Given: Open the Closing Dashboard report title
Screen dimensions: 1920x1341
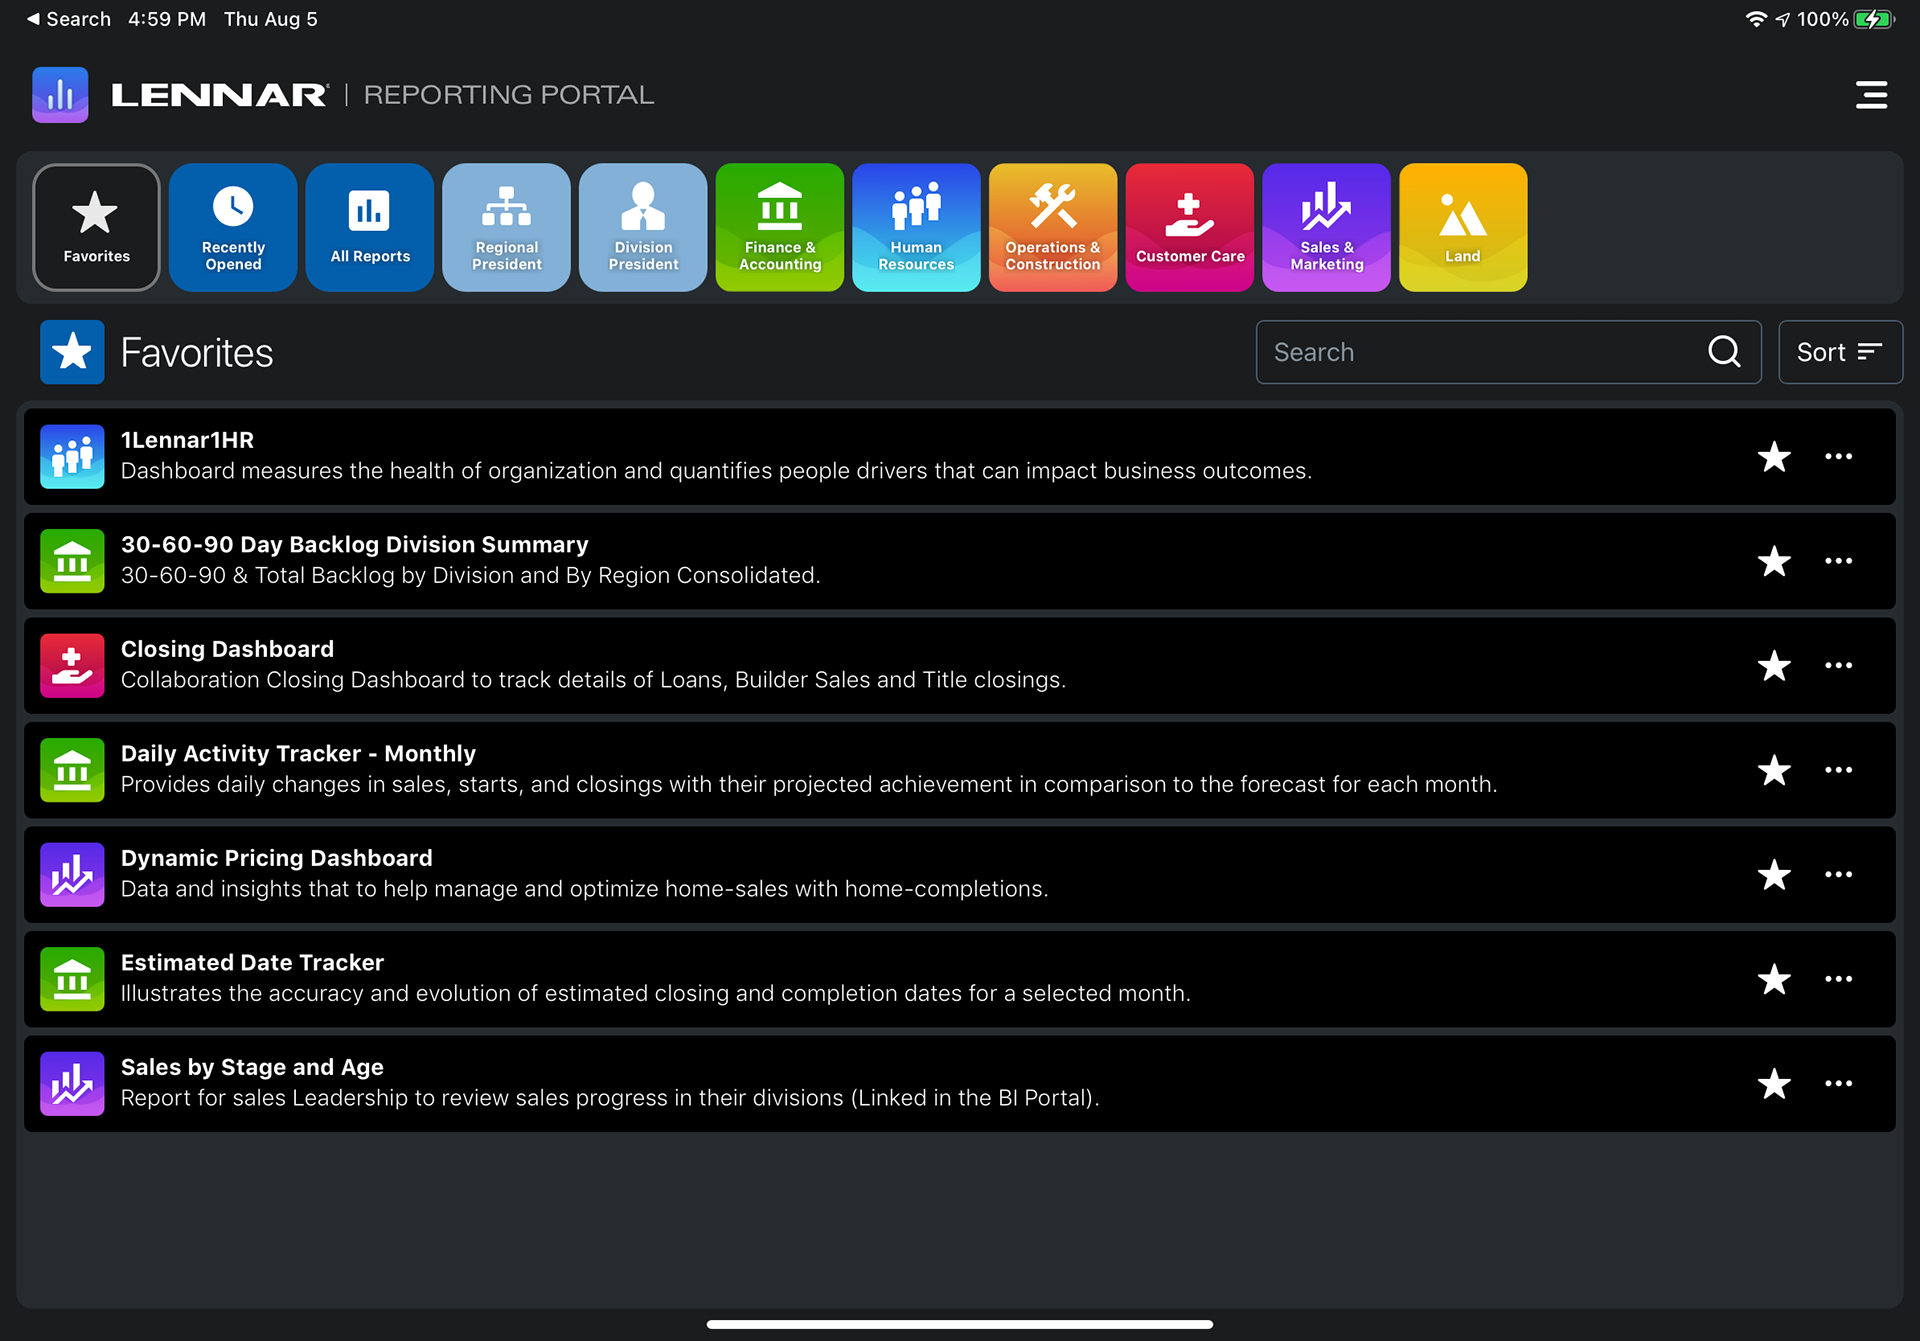Looking at the screenshot, I should (x=227, y=649).
